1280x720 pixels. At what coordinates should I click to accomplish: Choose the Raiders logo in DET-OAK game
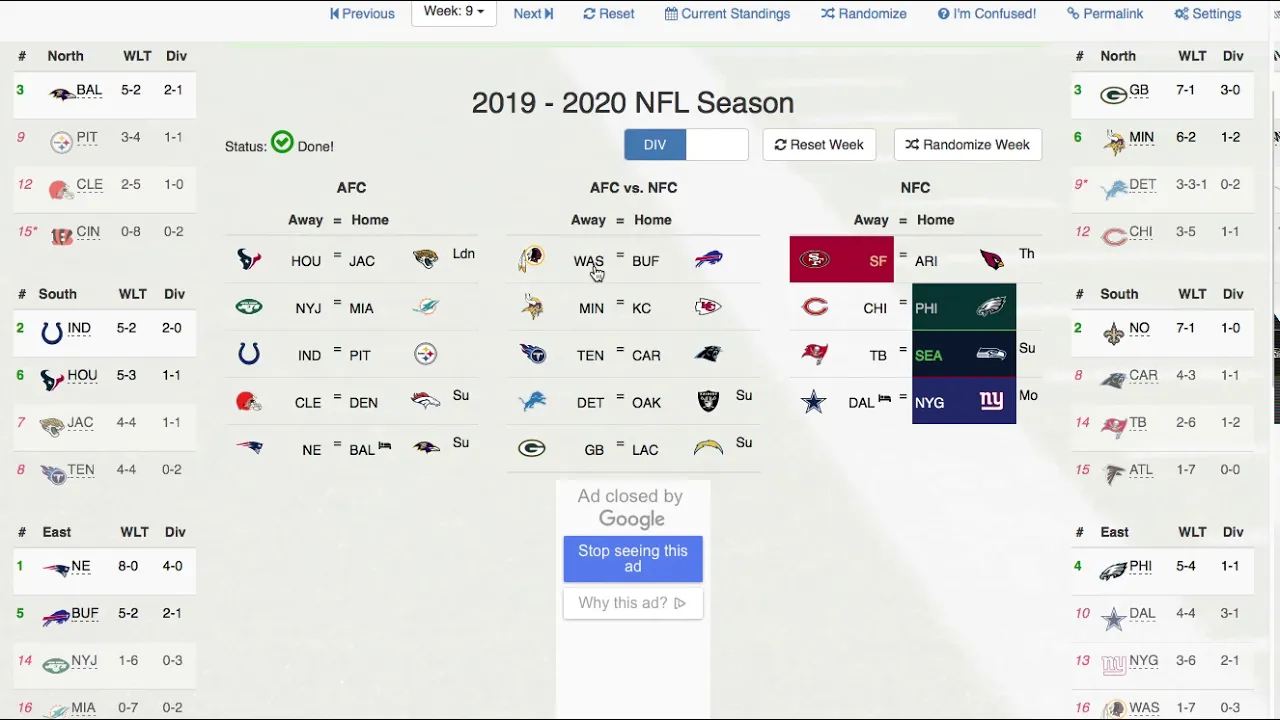click(x=709, y=401)
